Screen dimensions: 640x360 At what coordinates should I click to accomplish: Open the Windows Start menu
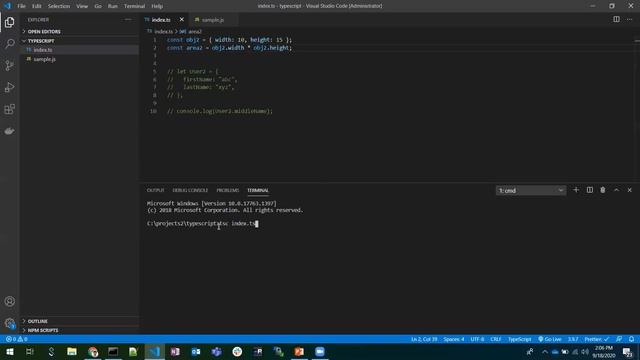pos(10,351)
